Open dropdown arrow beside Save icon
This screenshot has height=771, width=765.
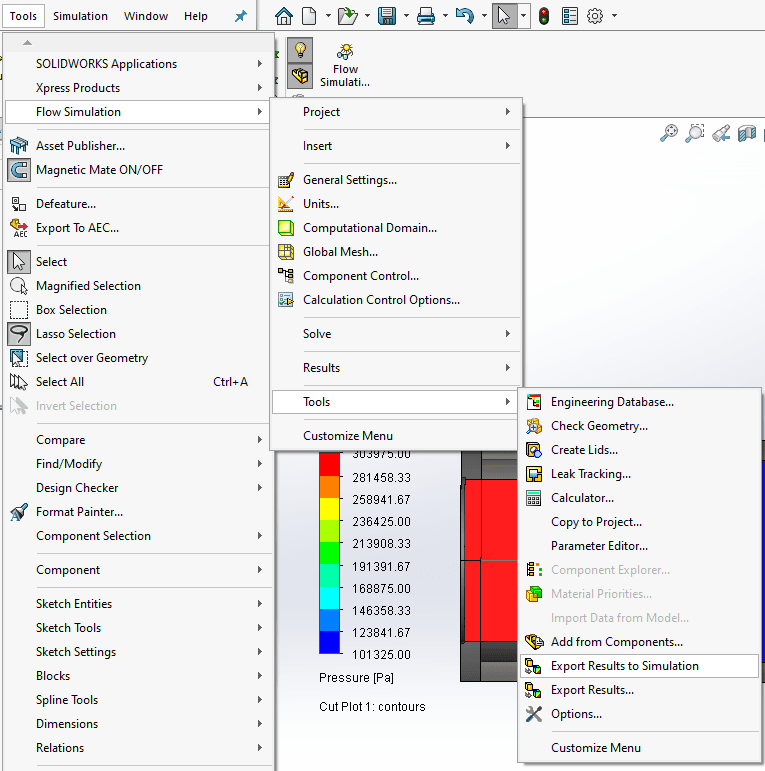click(406, 16)
